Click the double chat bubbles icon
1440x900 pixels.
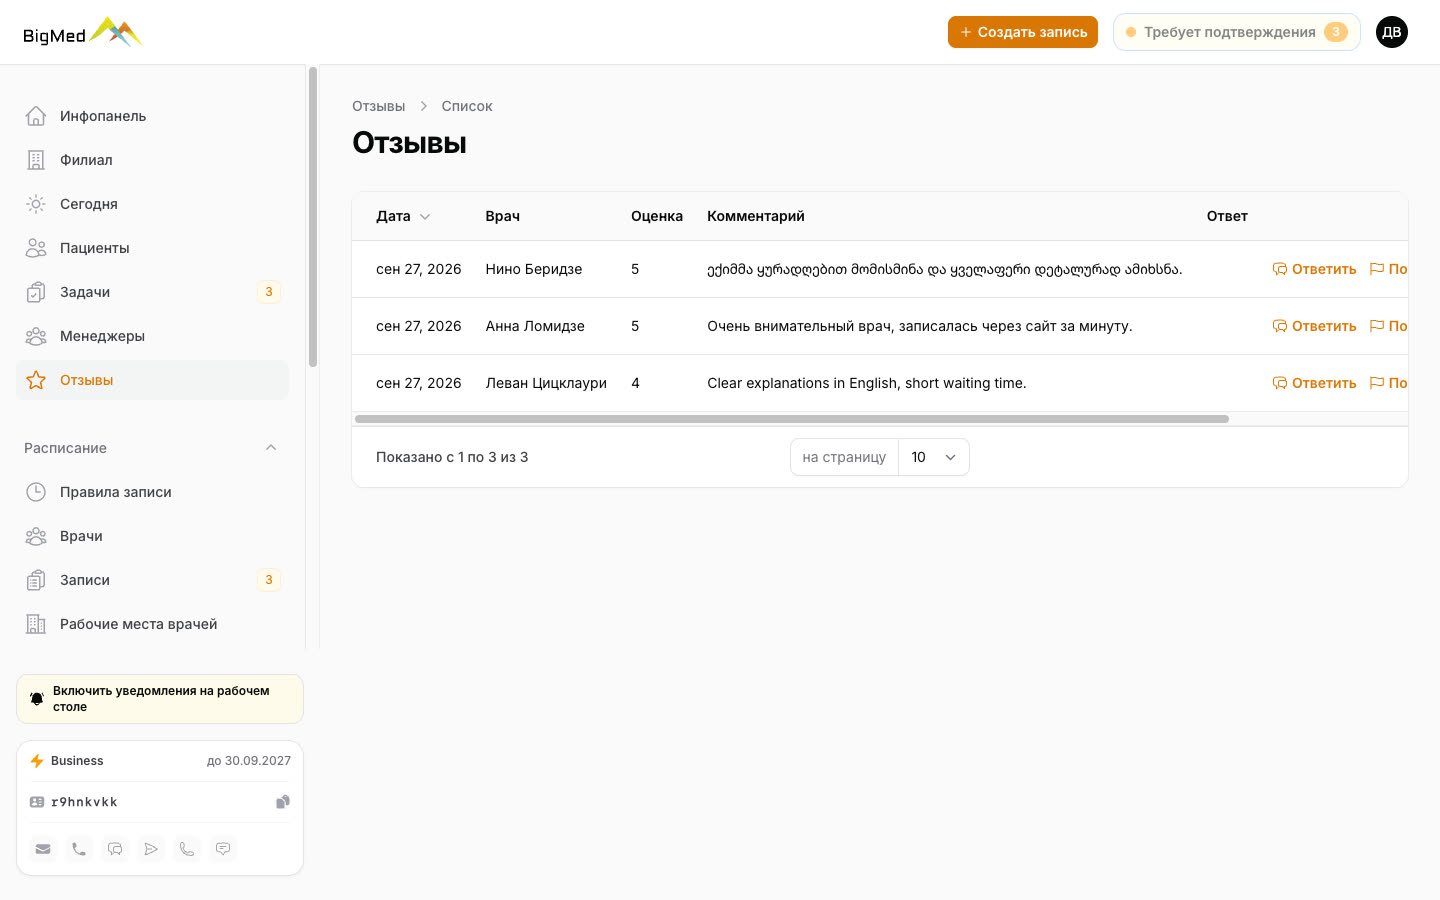pyautogui.click(x=115, y=849)
